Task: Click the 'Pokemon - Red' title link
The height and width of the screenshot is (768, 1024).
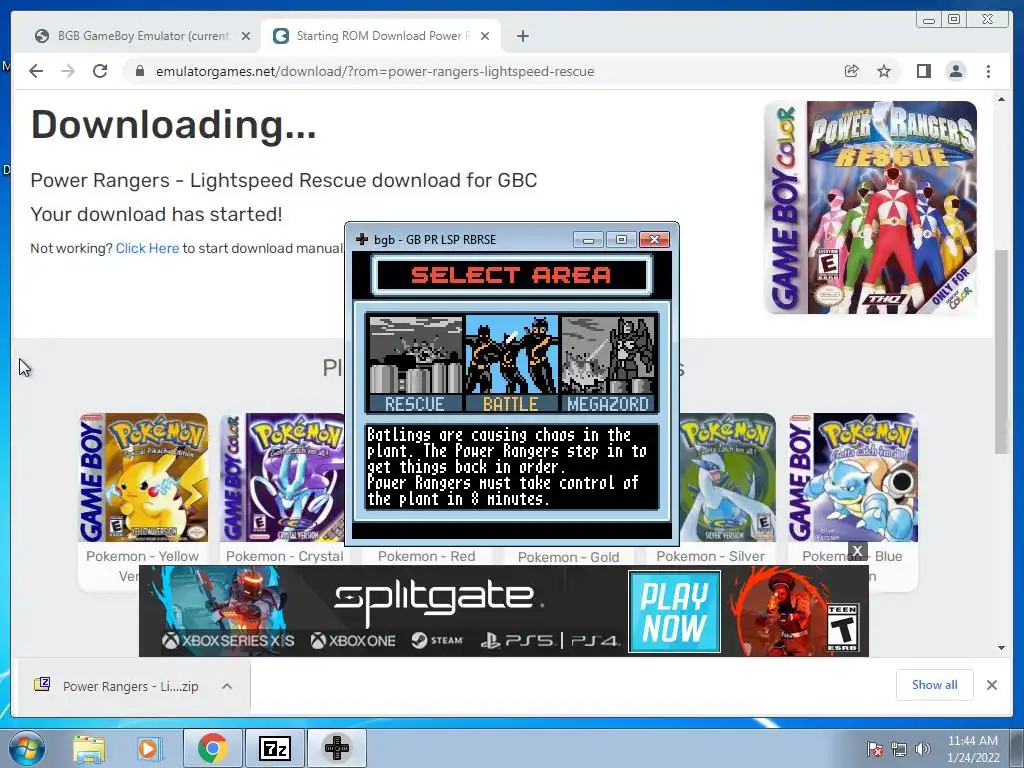Action: click(x=426, y=556)
